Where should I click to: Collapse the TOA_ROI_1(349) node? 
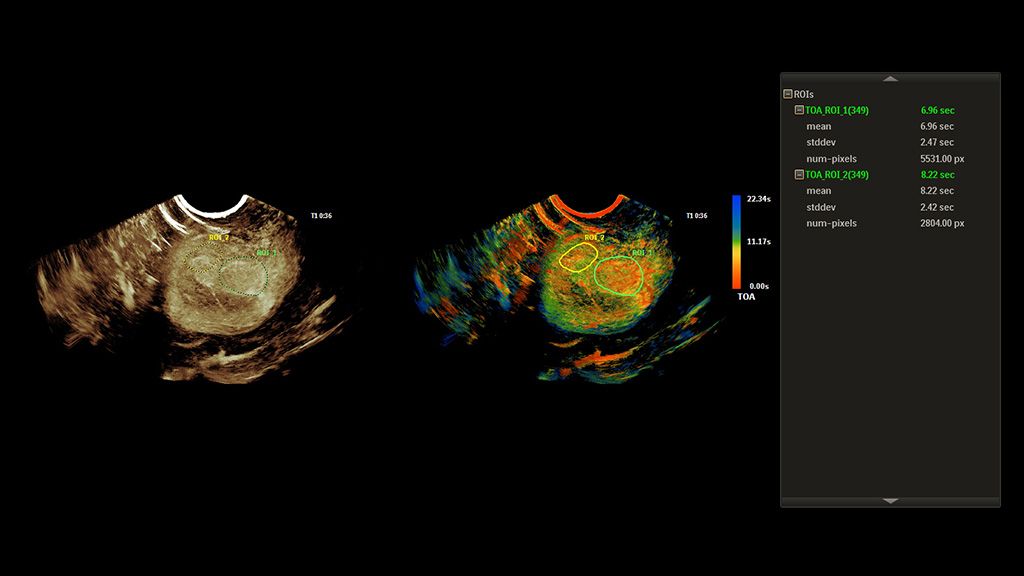pos(799,110)
